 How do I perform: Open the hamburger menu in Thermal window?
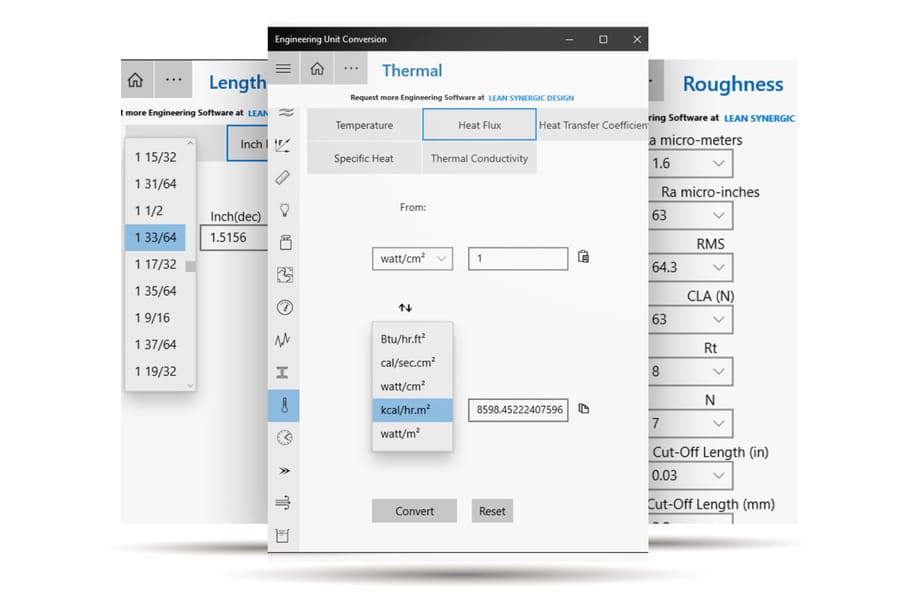(283, 69)
